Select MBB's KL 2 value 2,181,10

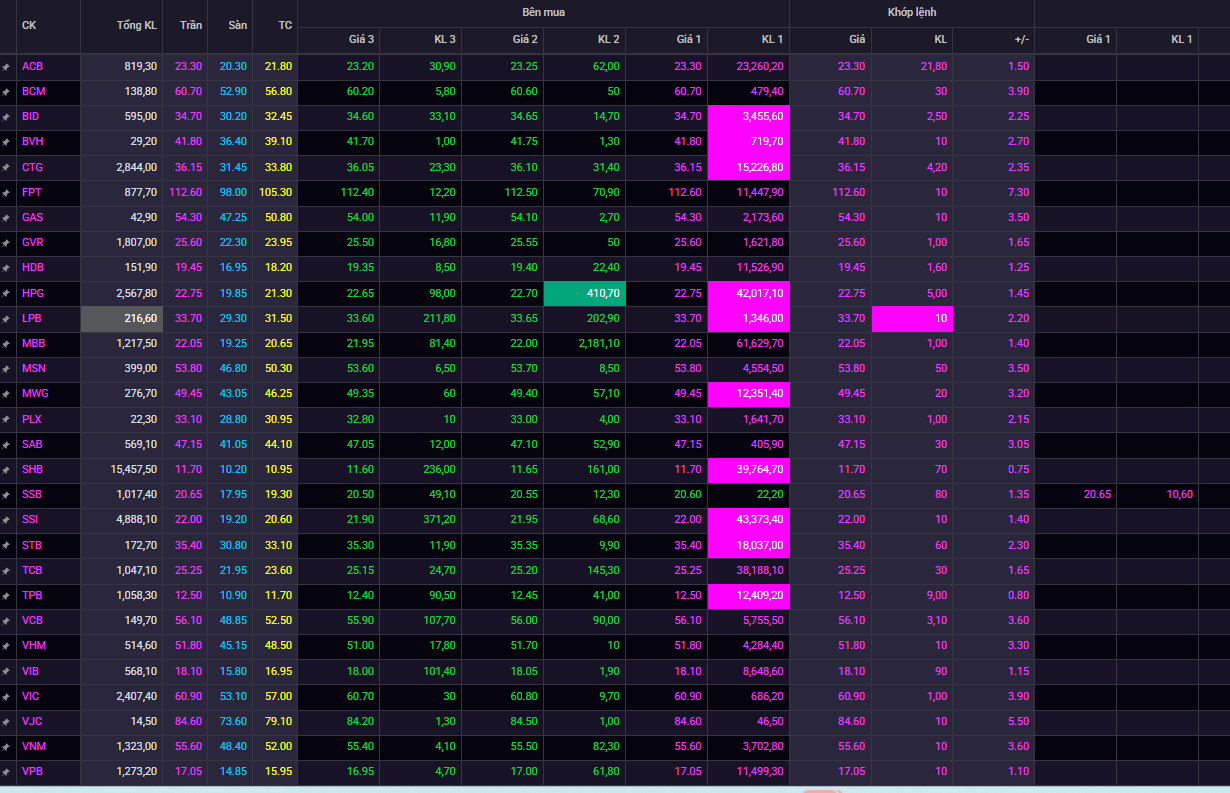point(598,343)
